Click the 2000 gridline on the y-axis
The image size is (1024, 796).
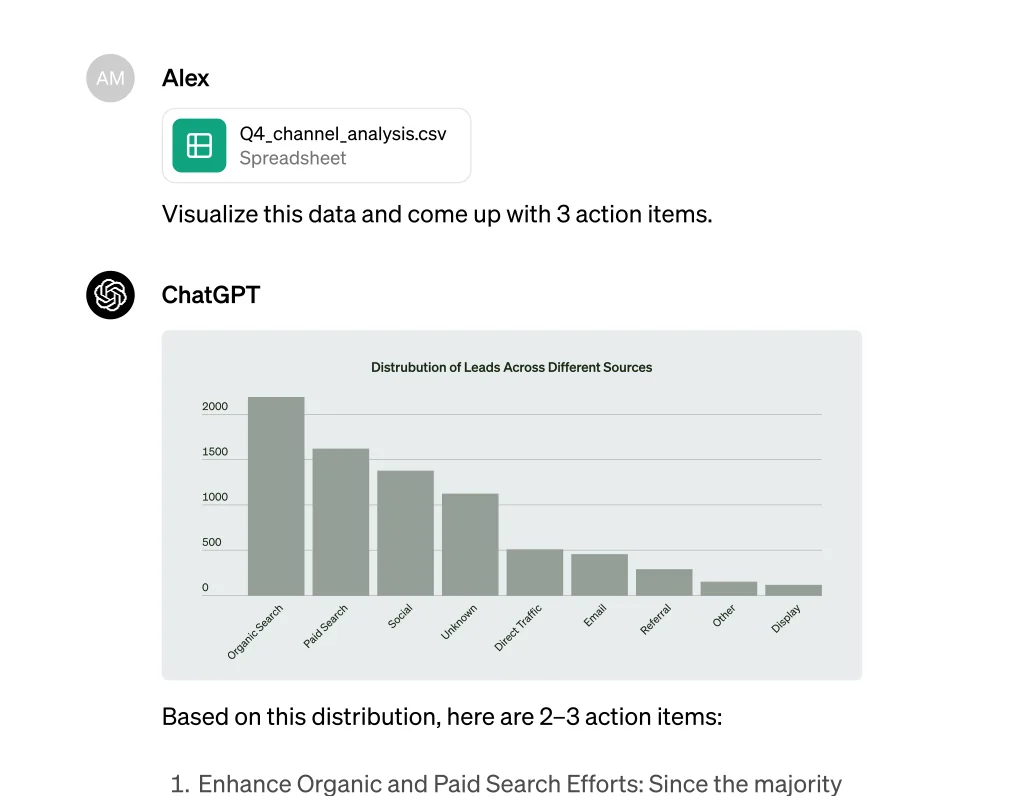(x=215, y=406)
